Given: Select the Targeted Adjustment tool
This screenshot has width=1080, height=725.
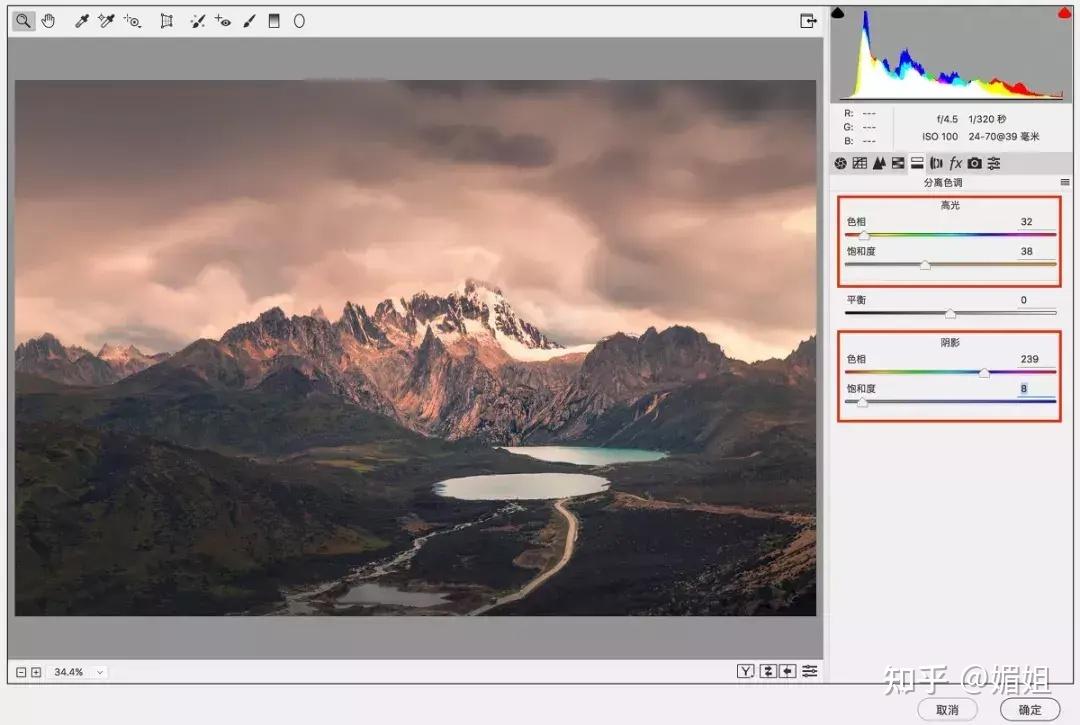Looking at the screenshot, I should point(132,21).
